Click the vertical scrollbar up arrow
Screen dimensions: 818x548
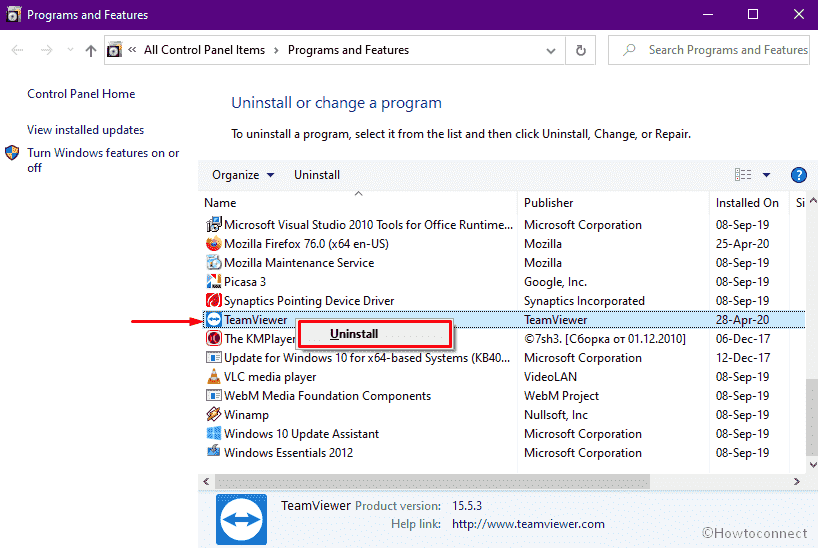(813, 201)
